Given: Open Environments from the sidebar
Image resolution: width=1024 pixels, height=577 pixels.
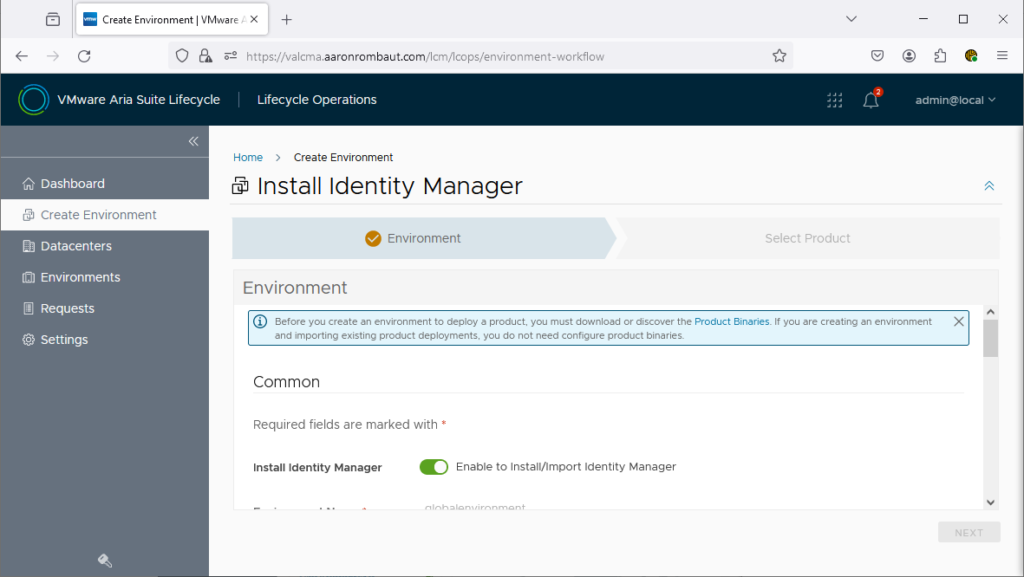Looking at the screenshot, I should pyautogui.click(x=80, y=277).
